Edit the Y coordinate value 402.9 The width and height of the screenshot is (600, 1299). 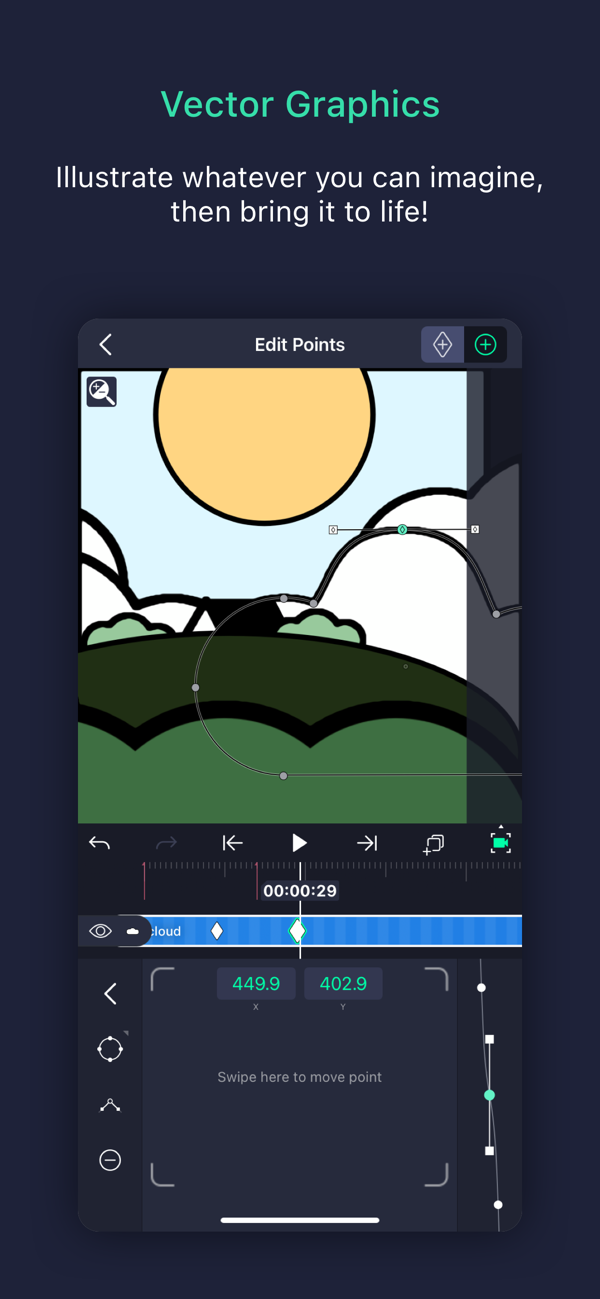(x=343, y=984)
